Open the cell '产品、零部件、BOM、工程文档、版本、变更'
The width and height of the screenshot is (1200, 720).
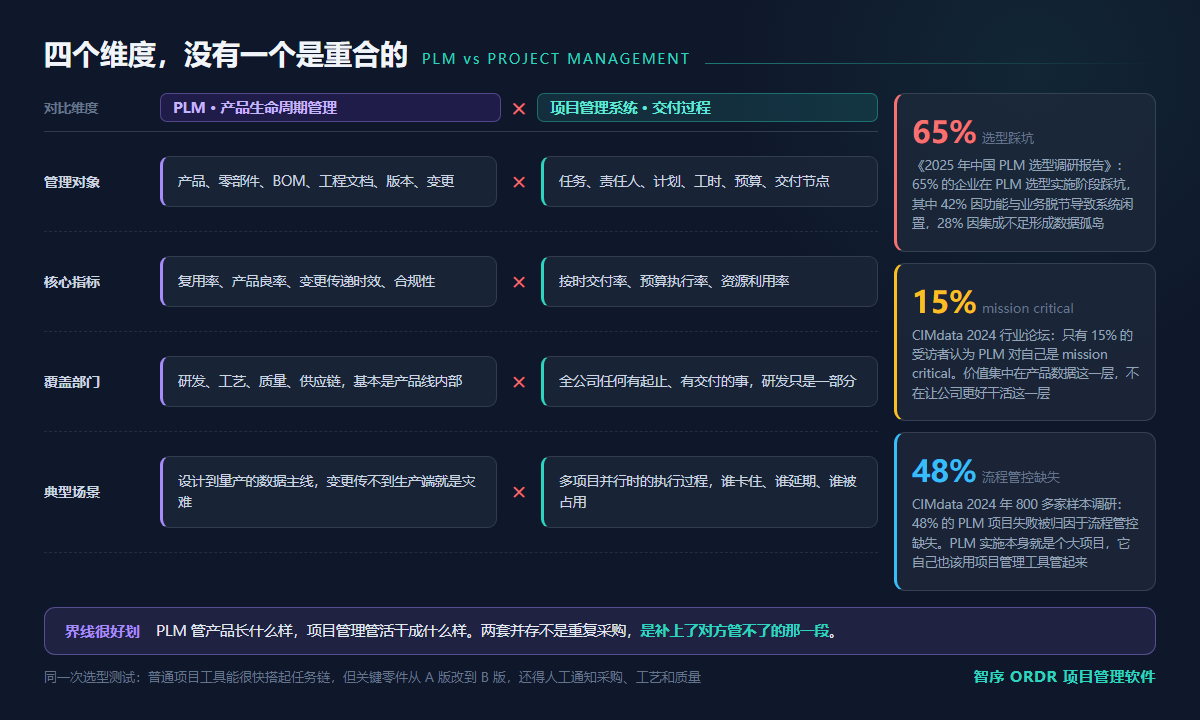328,181
